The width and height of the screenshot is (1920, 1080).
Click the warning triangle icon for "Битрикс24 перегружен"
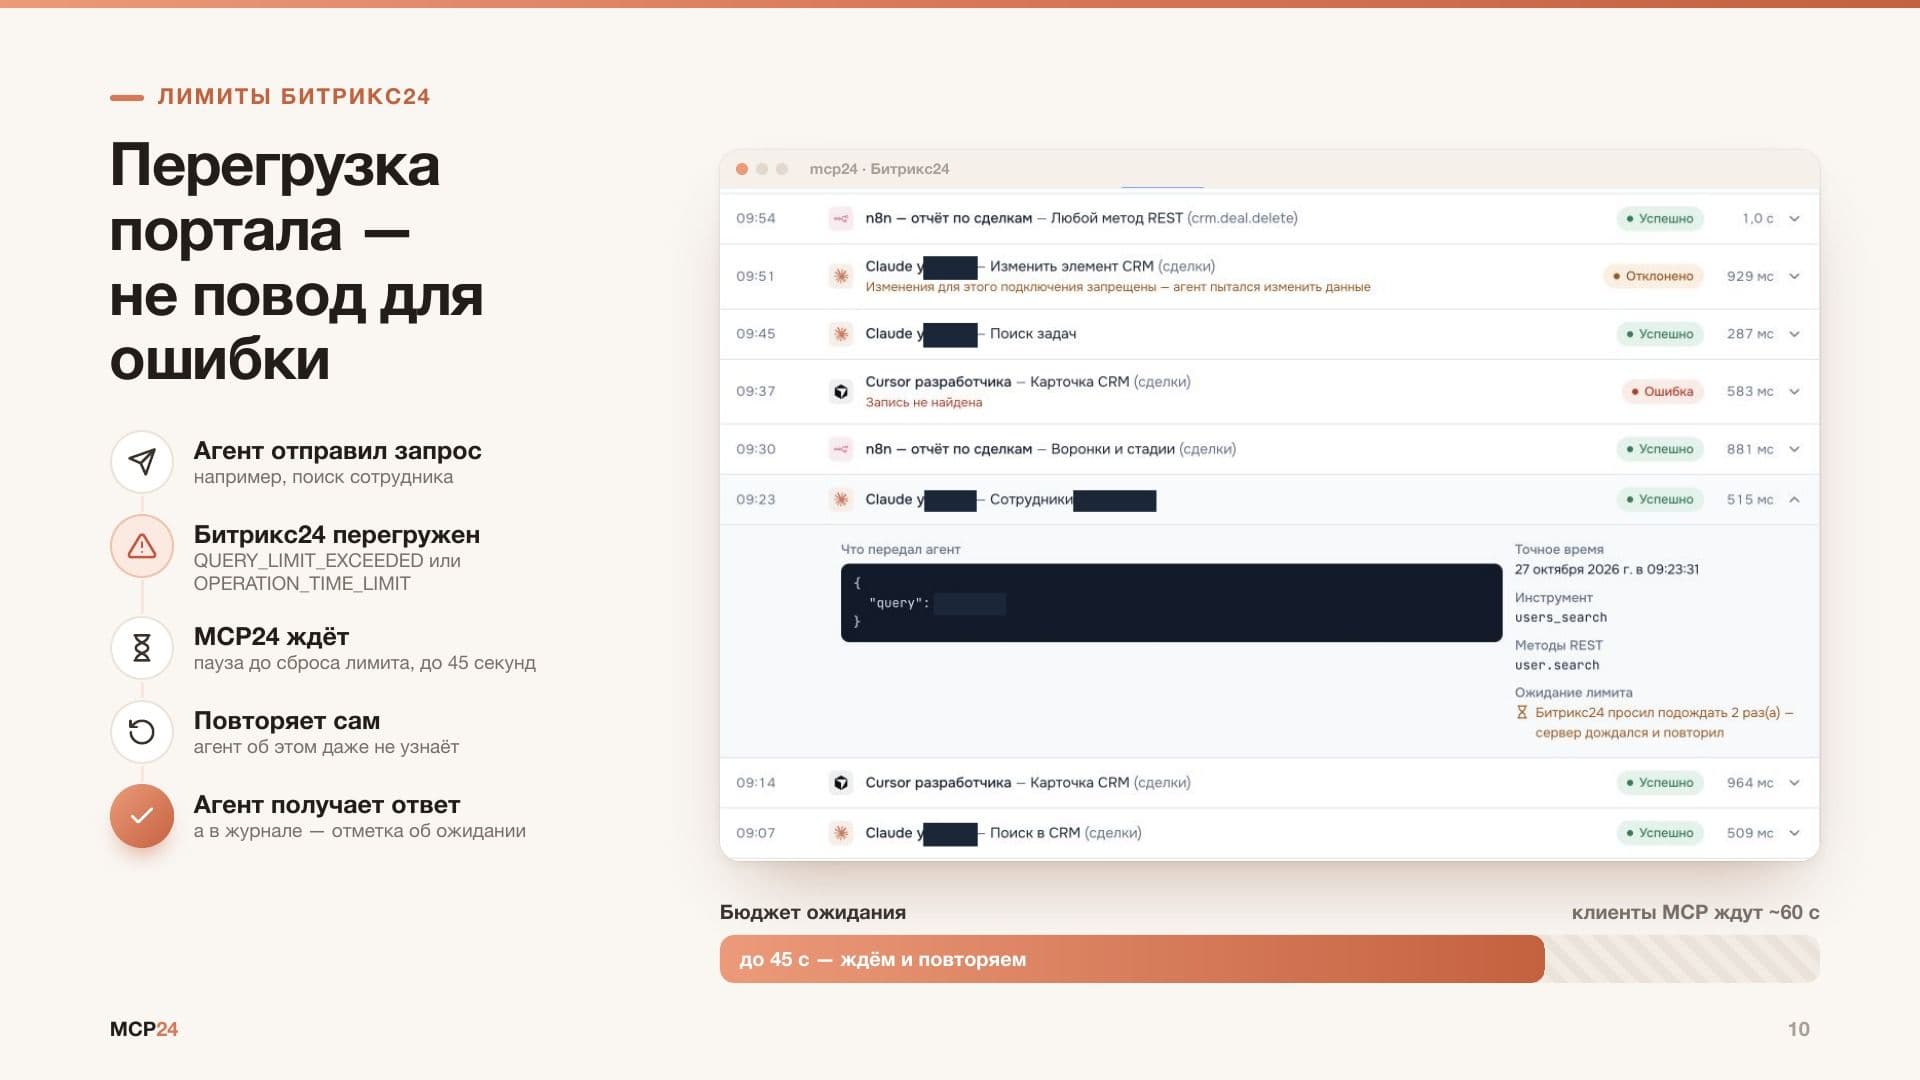point(142,546)
